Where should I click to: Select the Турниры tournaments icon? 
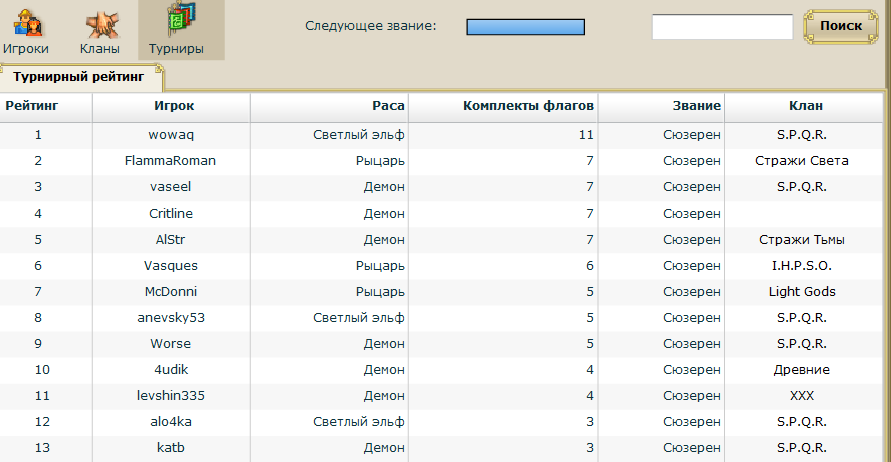pyautogui.click(x=176, y=30)
